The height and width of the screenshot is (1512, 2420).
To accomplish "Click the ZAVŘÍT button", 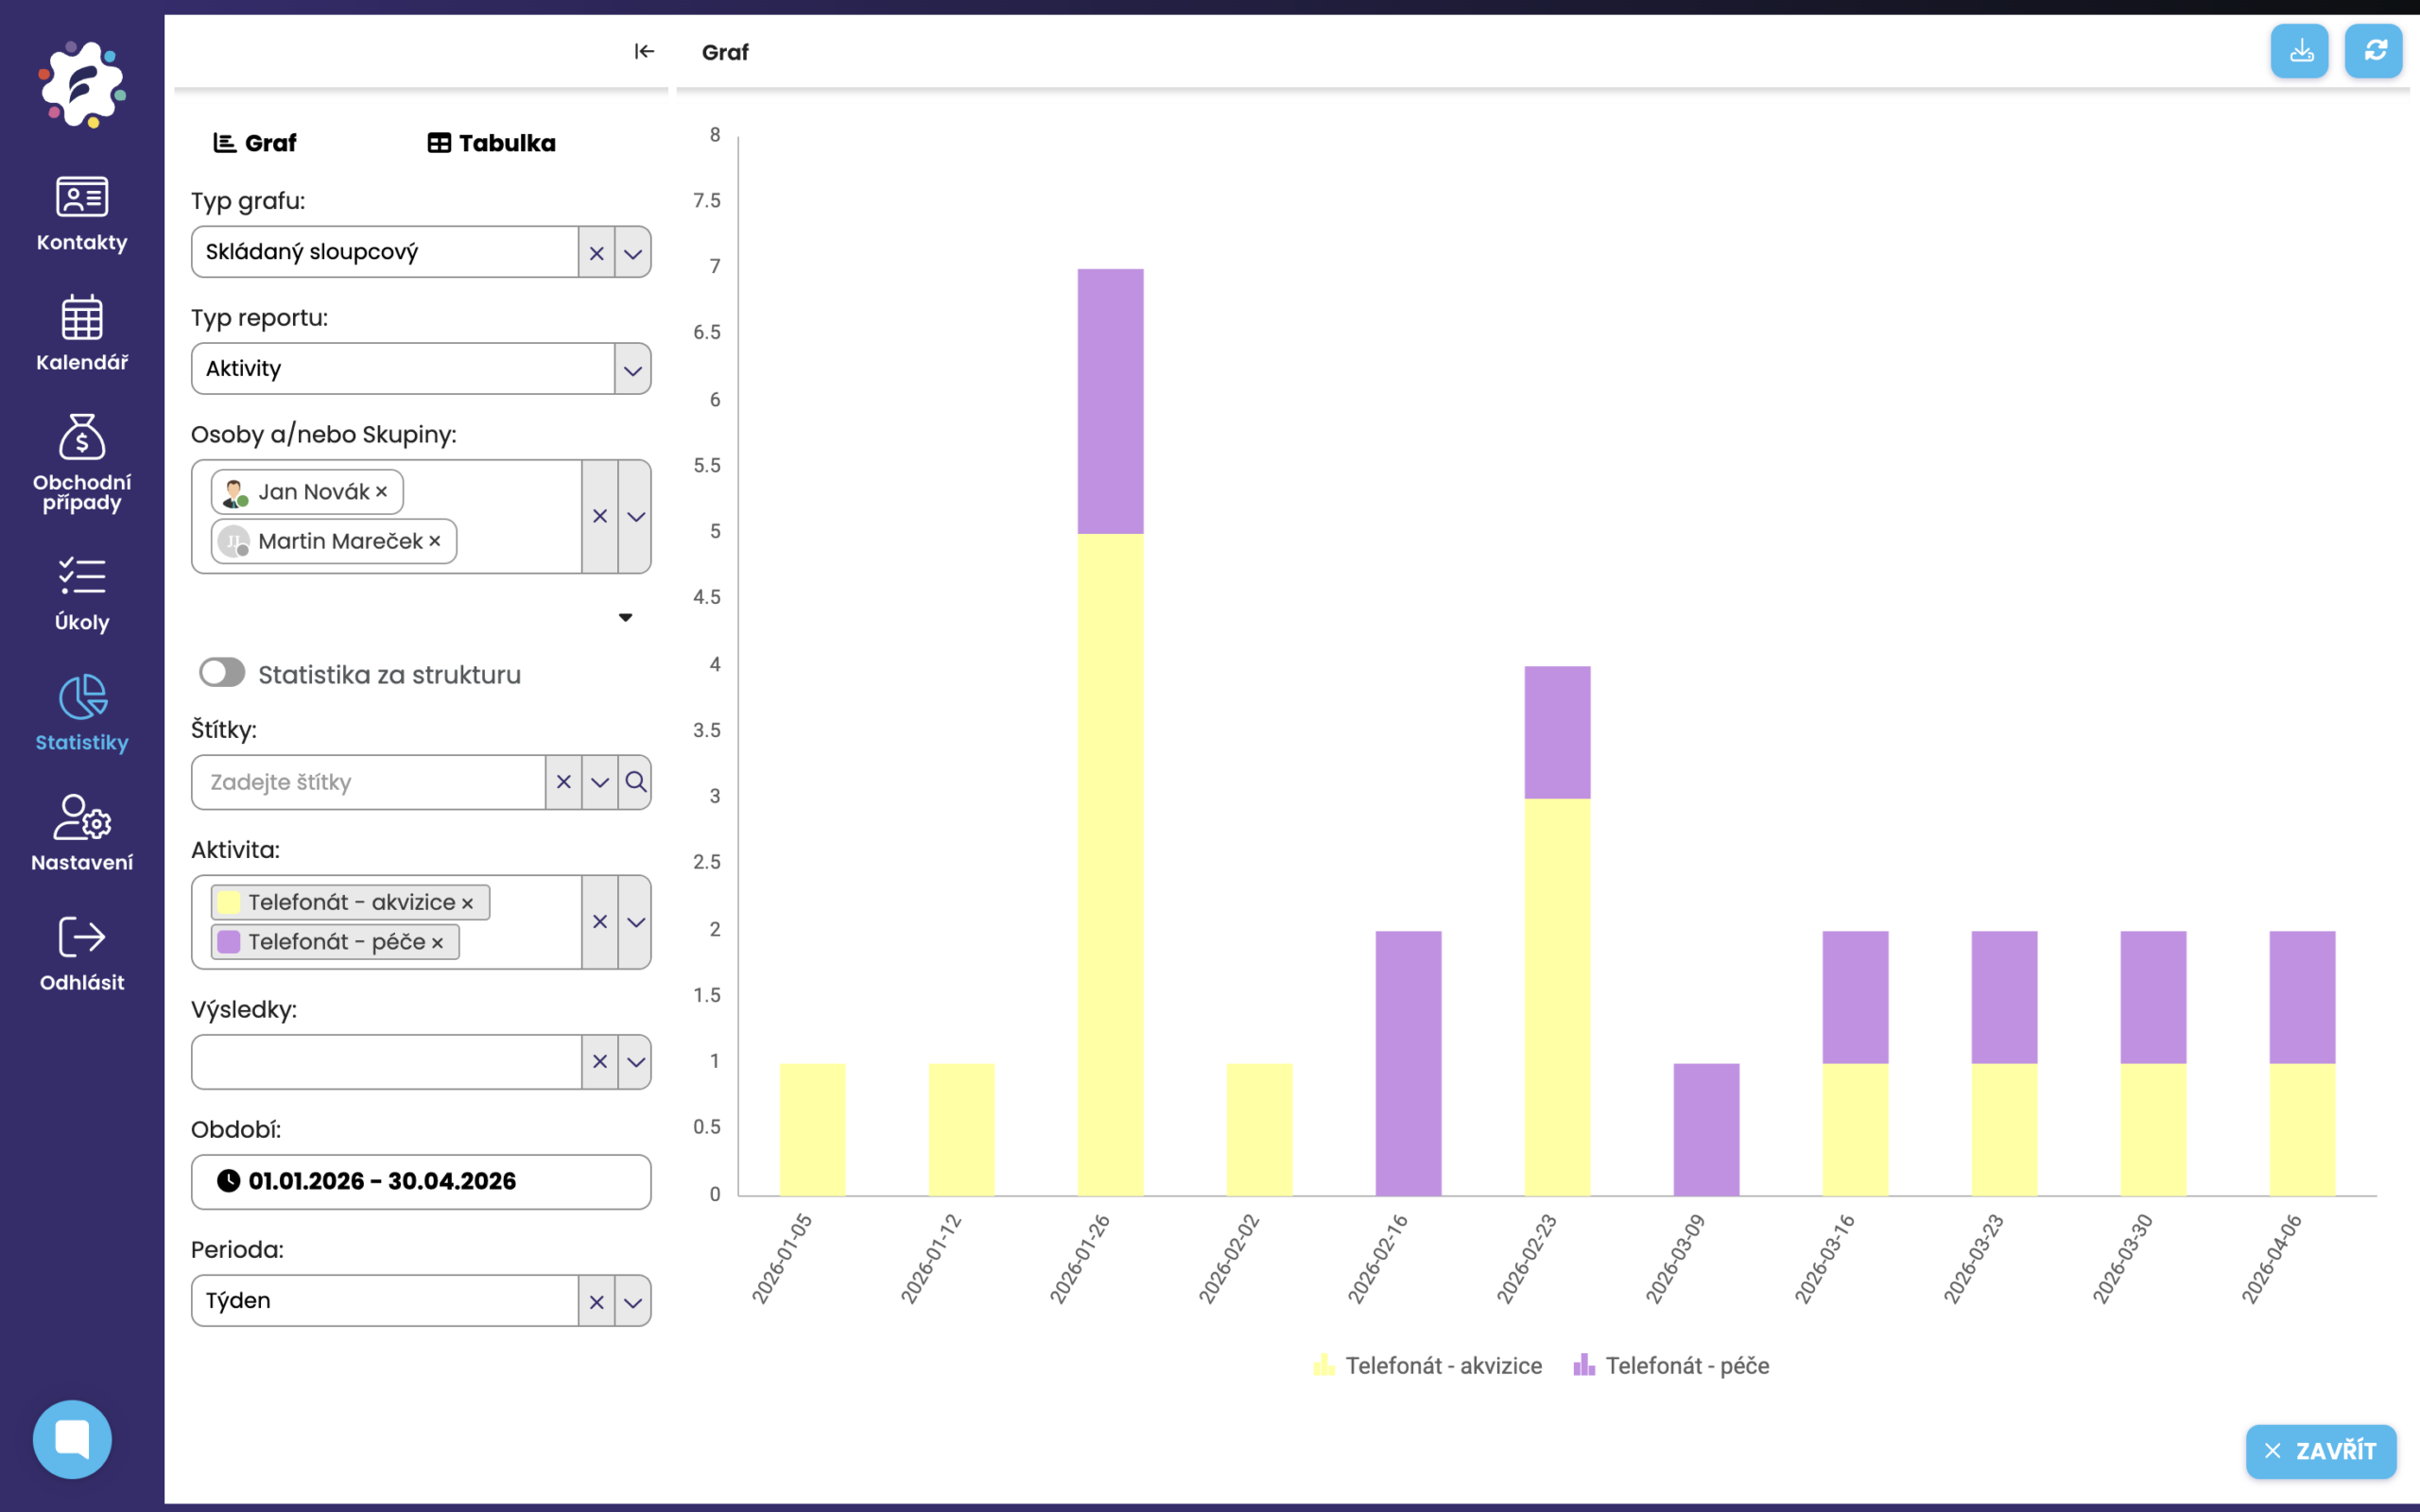I will [2322, 1451].
